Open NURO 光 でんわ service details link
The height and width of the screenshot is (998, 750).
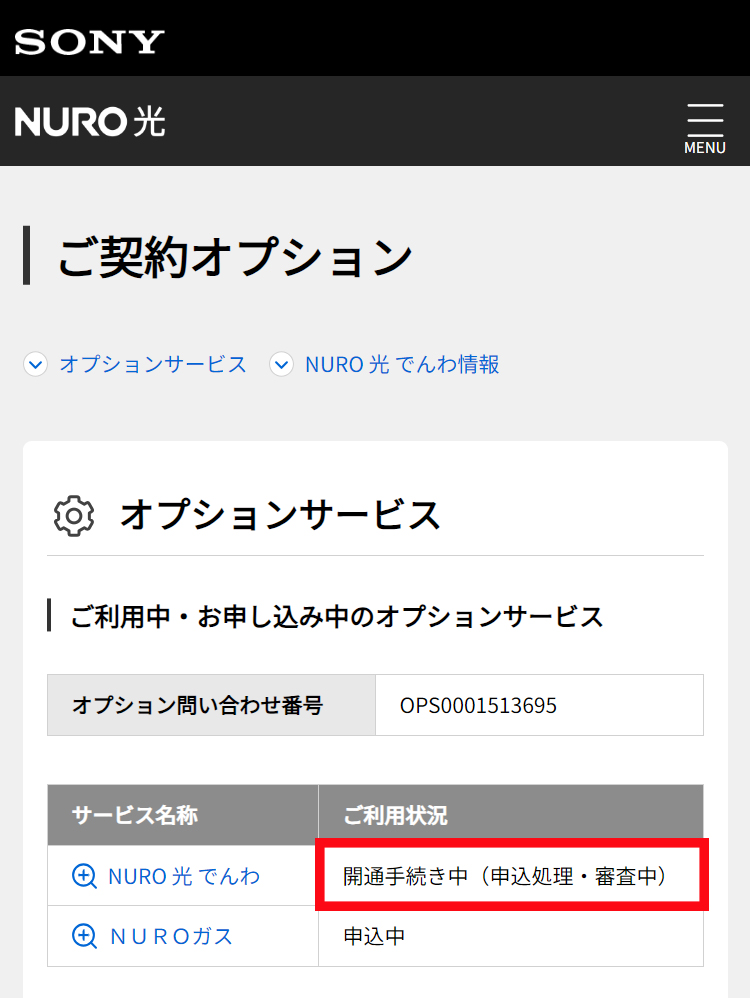(x=184, y=876)
